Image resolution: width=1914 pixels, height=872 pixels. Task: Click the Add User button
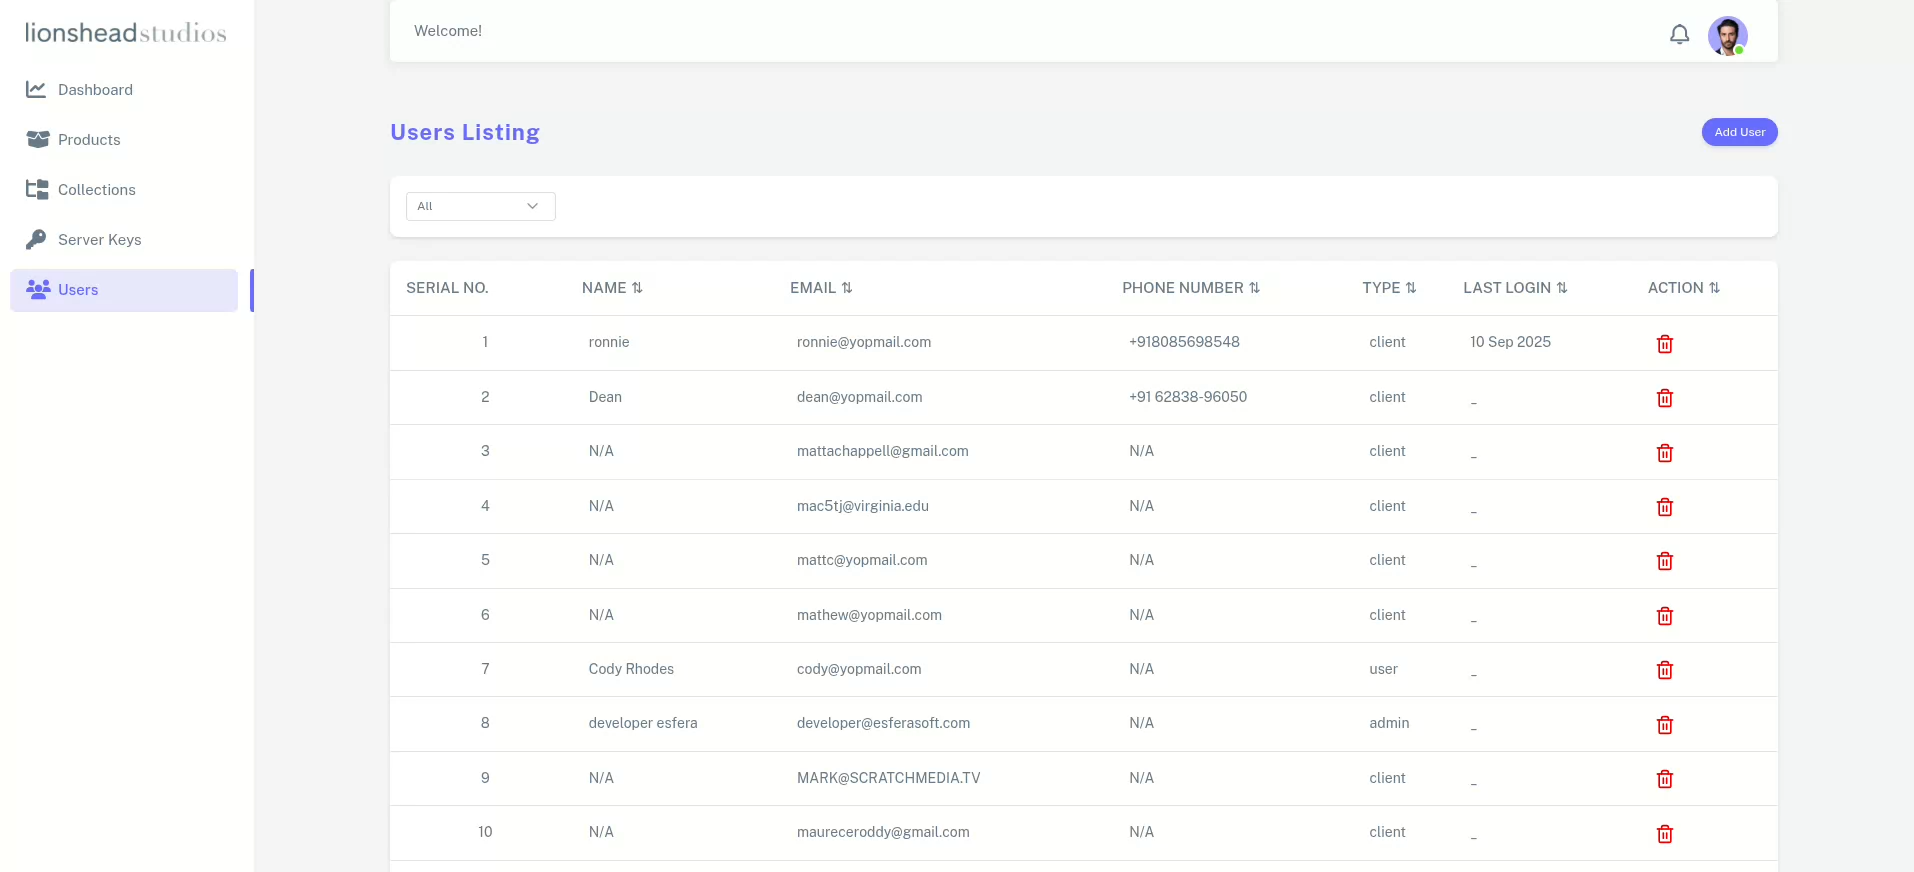1739,132
